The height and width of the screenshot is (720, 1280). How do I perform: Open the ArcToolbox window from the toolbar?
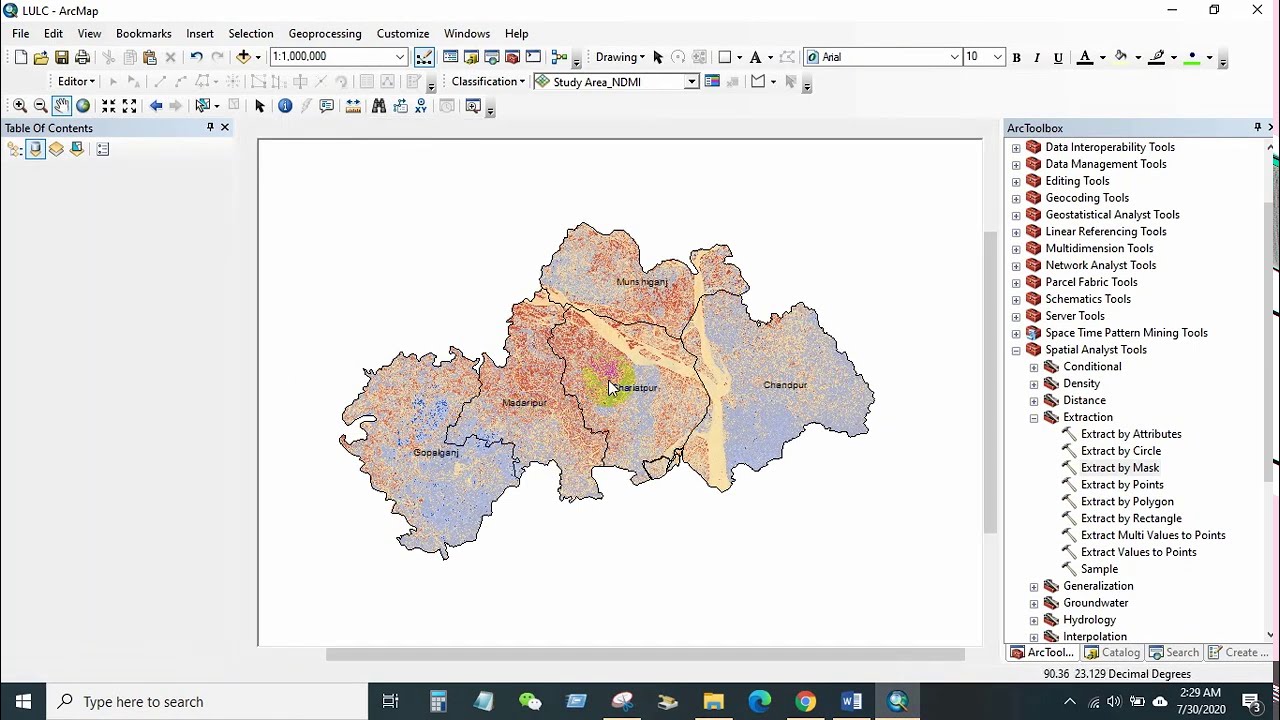pos(512,57)
